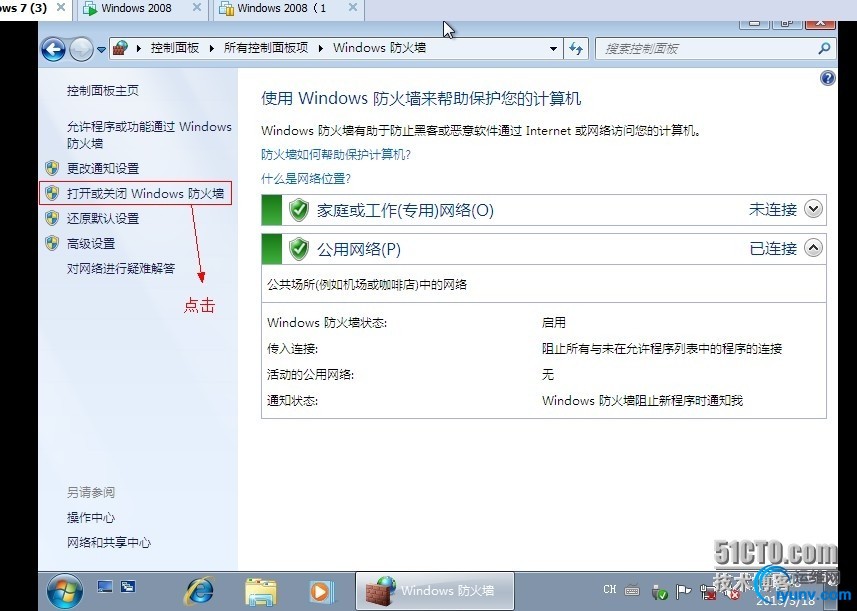Open 更改通知设置 link
Image resolution: width=857 pixels, height=611 pixels.
coord(103,168)
